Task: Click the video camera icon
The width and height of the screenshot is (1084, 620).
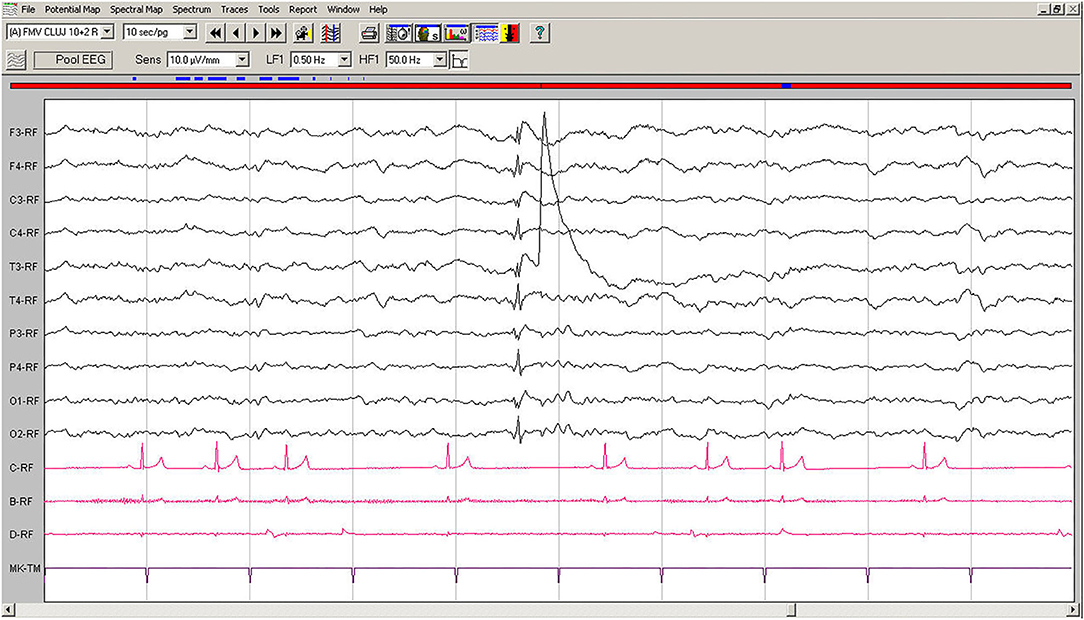Action: tap(303, 32)
